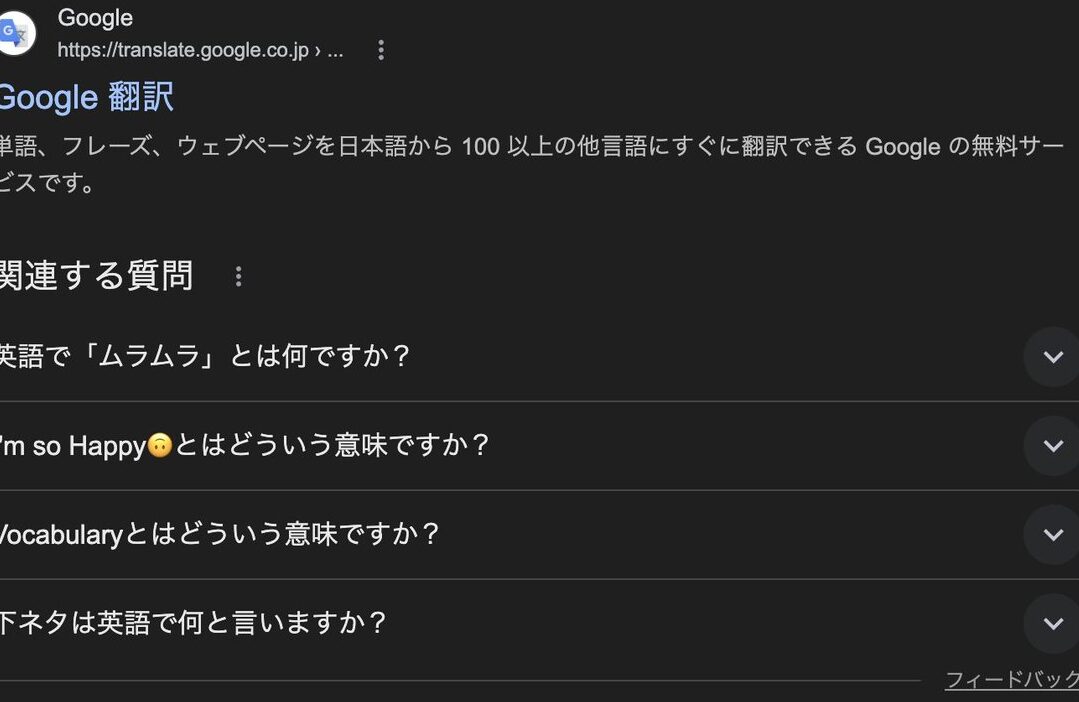The width and height of the screenshot is (1079, 702).
Task: Click the translate.google.co.jp URL text
Action: [182, 50]
